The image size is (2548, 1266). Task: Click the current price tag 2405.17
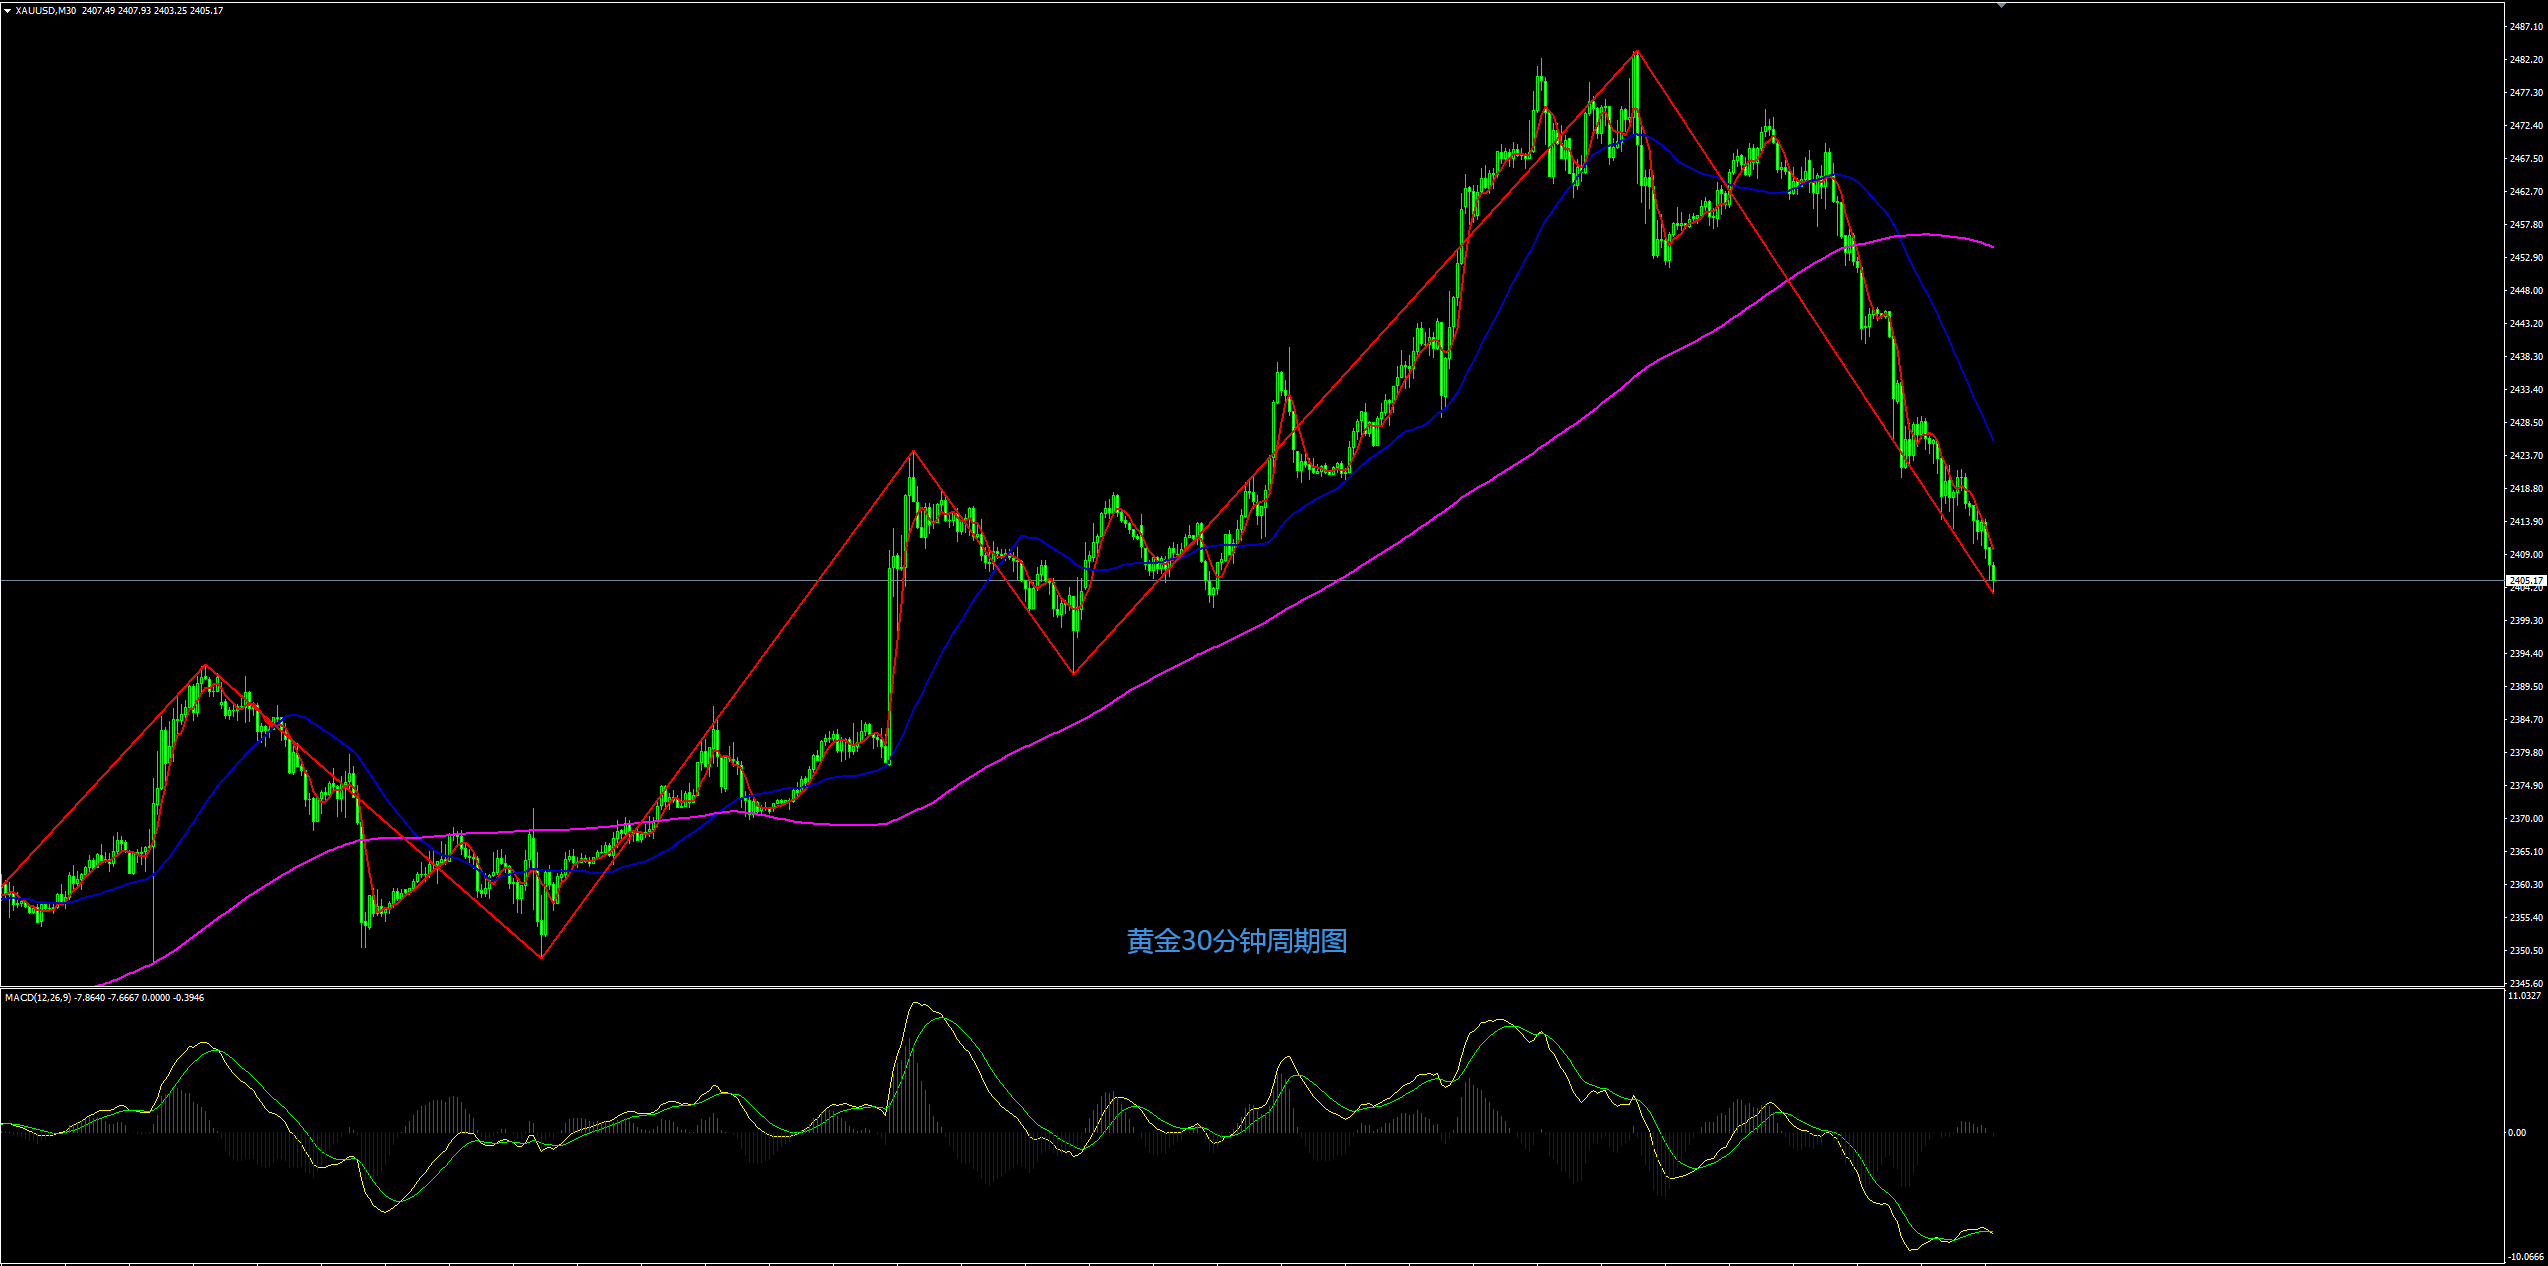[2526, 580]
